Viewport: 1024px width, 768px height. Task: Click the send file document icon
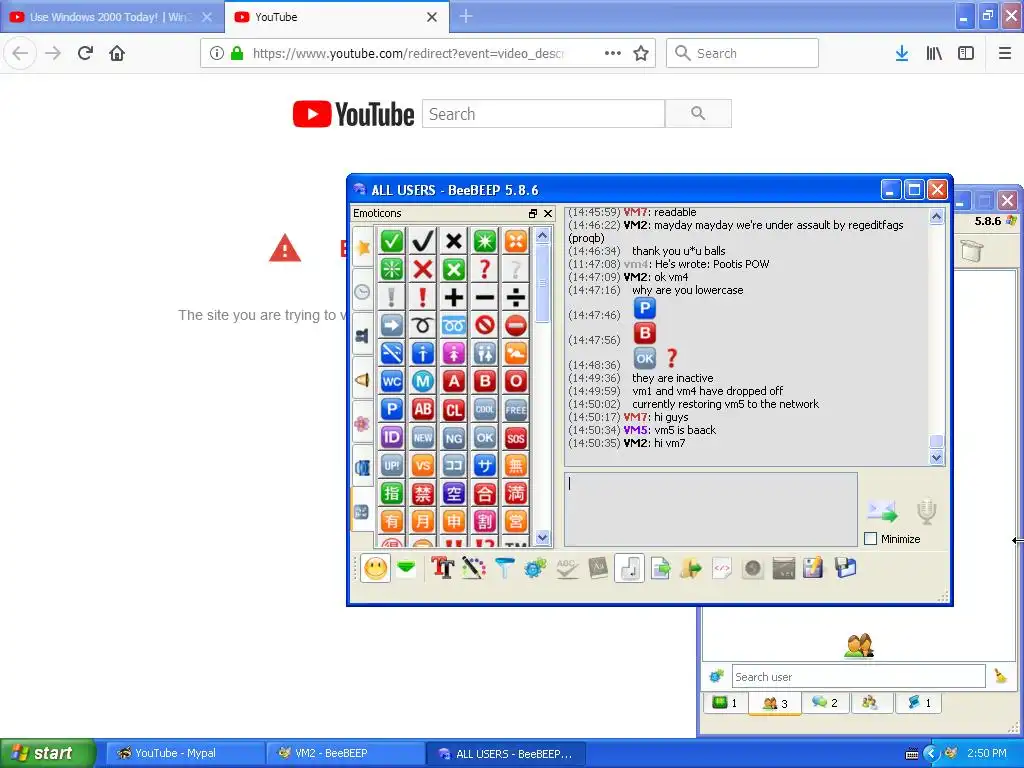pyautogui.click(x=660, y=568)
